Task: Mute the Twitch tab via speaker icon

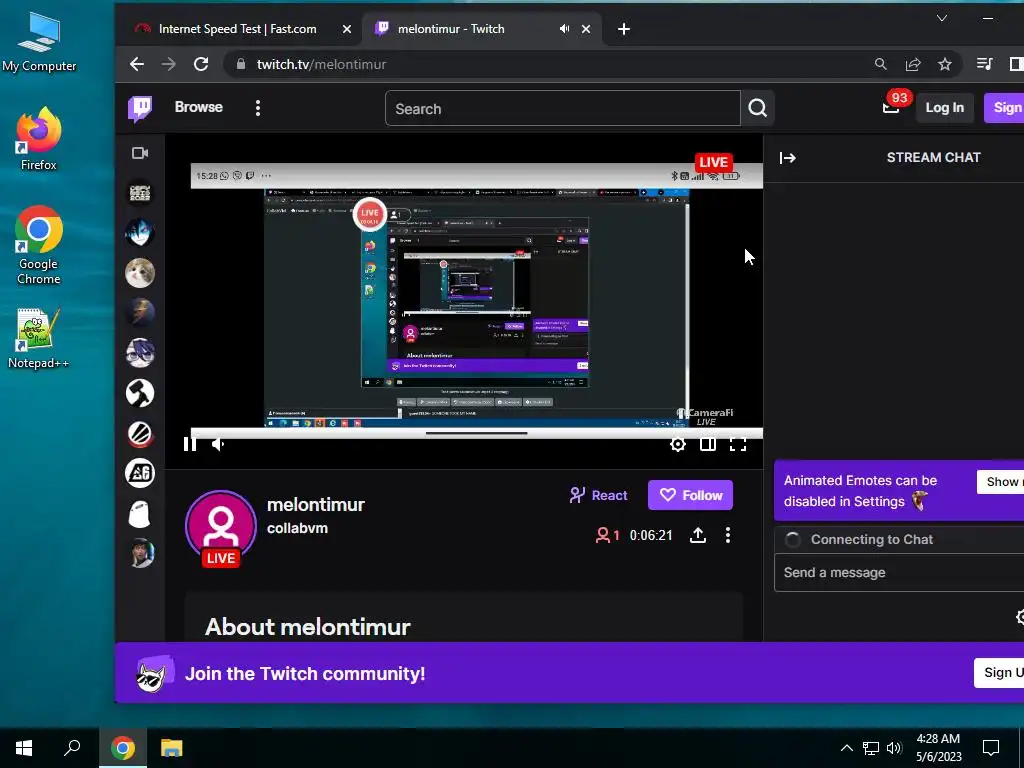Action: click(564, 29)
